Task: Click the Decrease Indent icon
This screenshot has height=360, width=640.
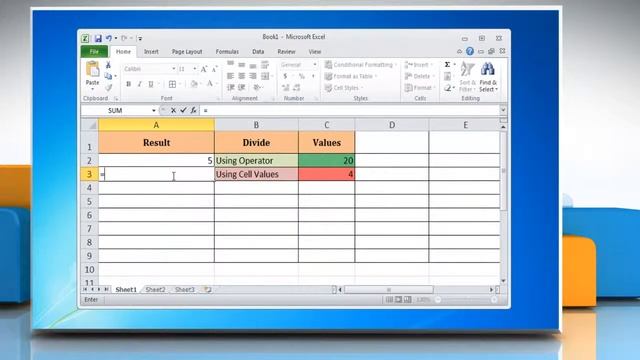Action: pos(231,87)
